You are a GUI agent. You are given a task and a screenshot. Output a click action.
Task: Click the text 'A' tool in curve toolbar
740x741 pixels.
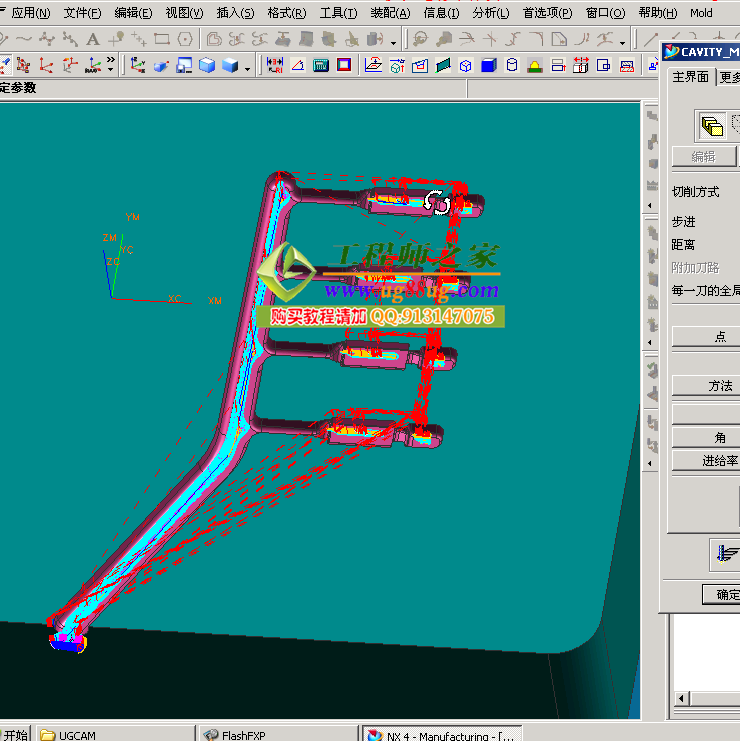[93, 40]
